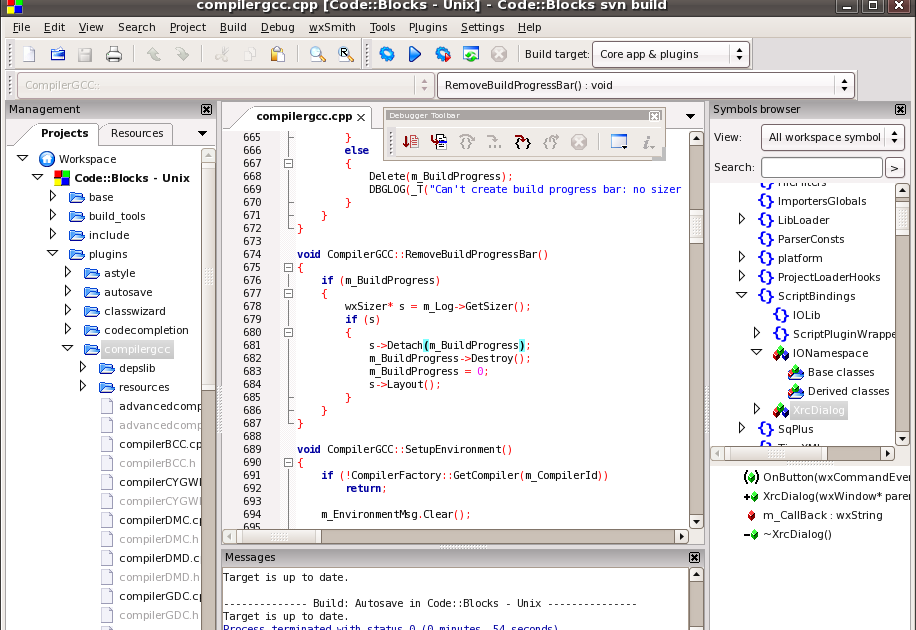
Task: Select compilerBCC.cpp in project tree
Action: click(x=159, y=444)
